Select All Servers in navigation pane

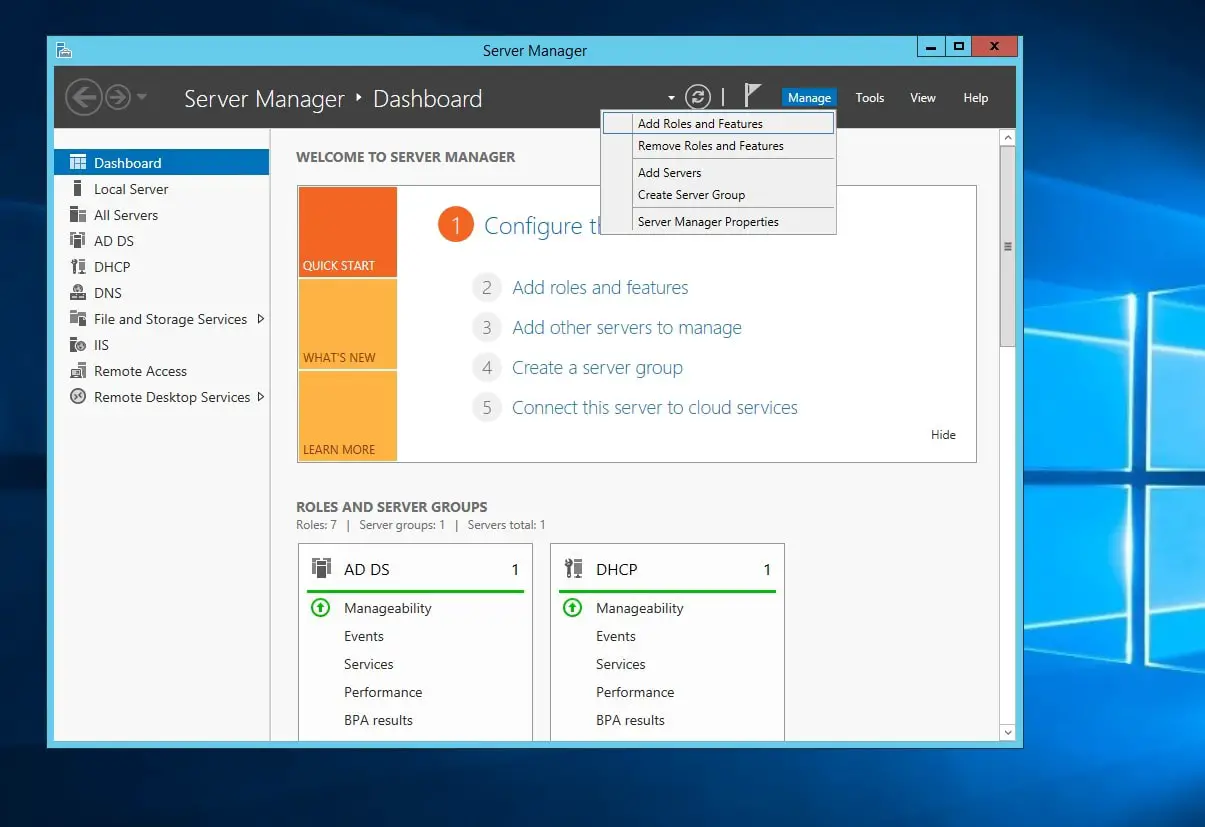tap(126, 215)
